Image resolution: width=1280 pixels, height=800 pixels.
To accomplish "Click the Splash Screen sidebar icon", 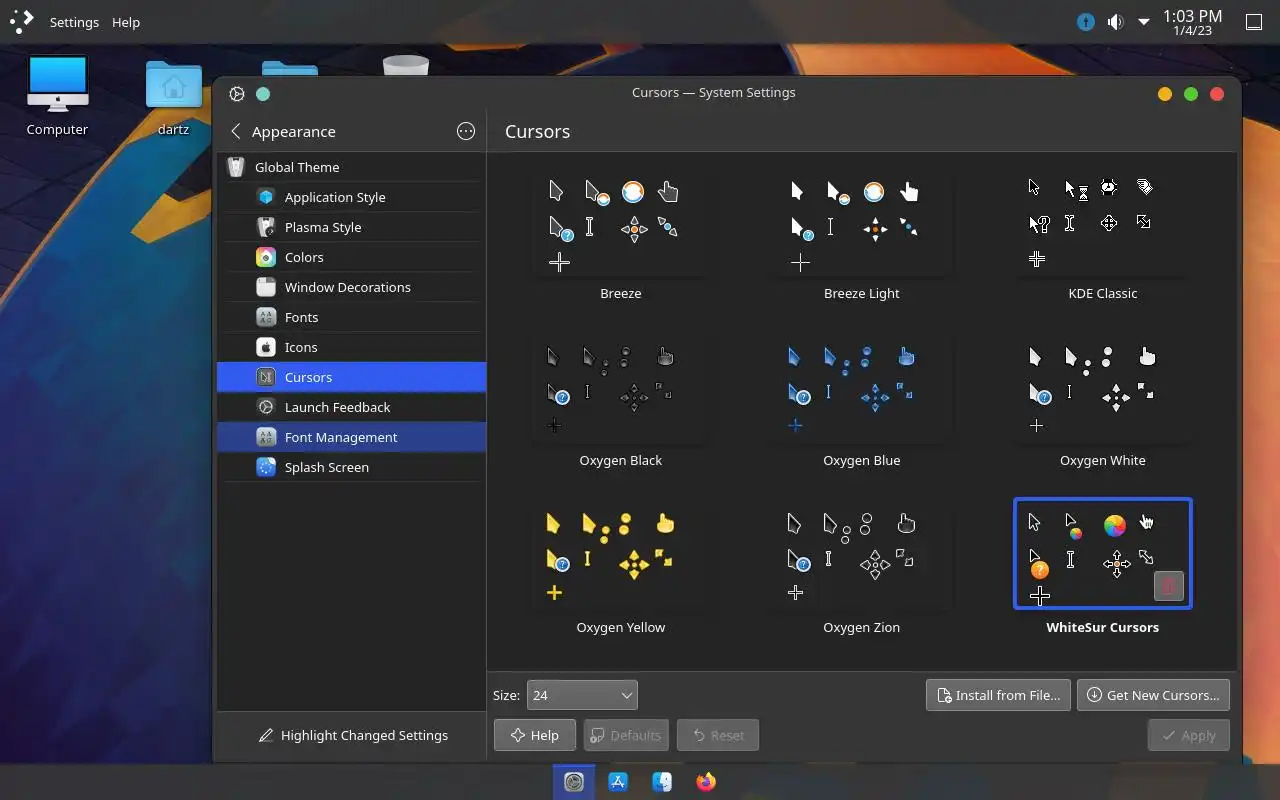I will [x=265, y=467].
